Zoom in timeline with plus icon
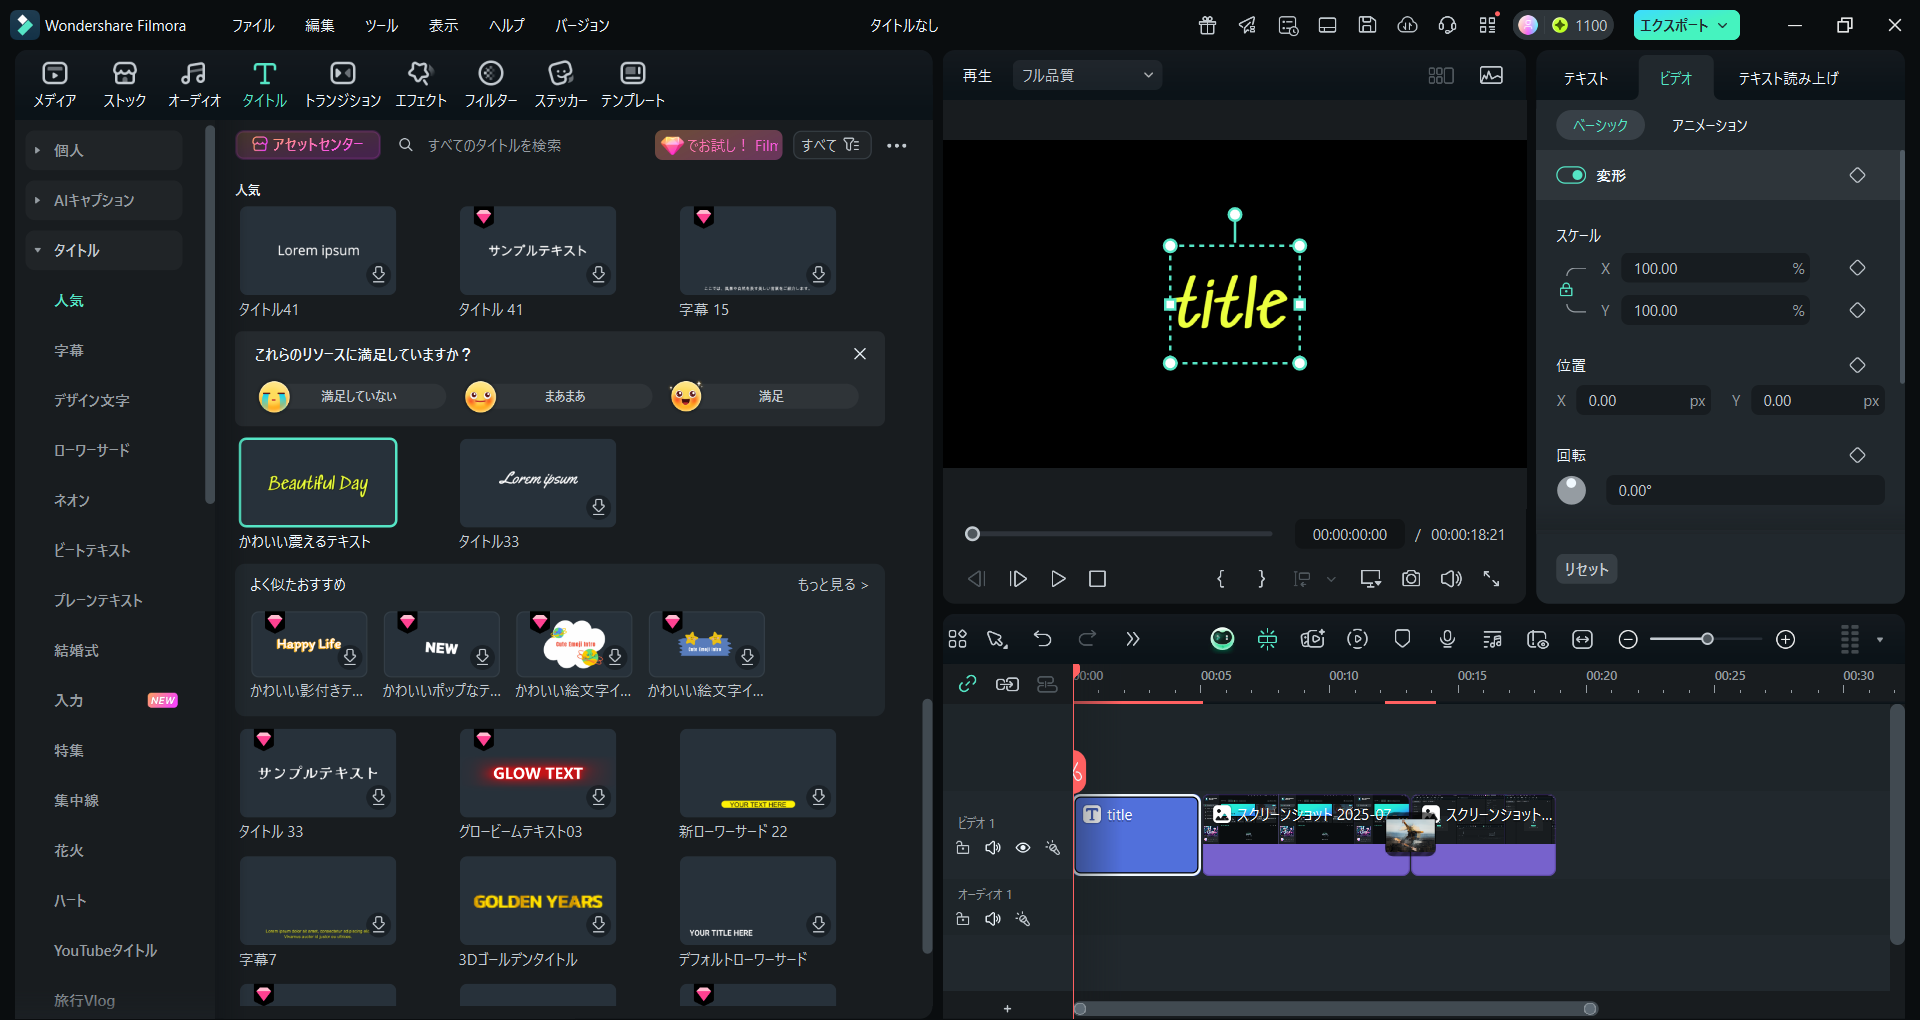 pyautogui.click(x=1786, y=639)
